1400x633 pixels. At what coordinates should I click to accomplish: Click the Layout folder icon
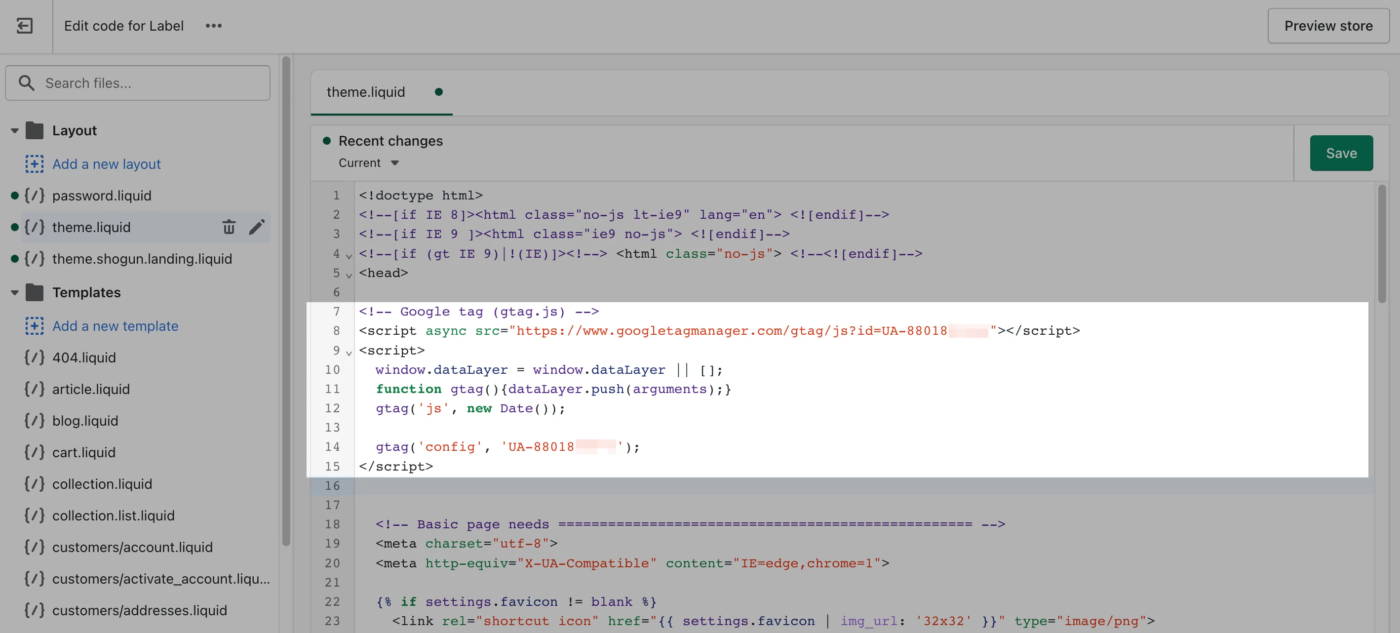pos(35,131)
